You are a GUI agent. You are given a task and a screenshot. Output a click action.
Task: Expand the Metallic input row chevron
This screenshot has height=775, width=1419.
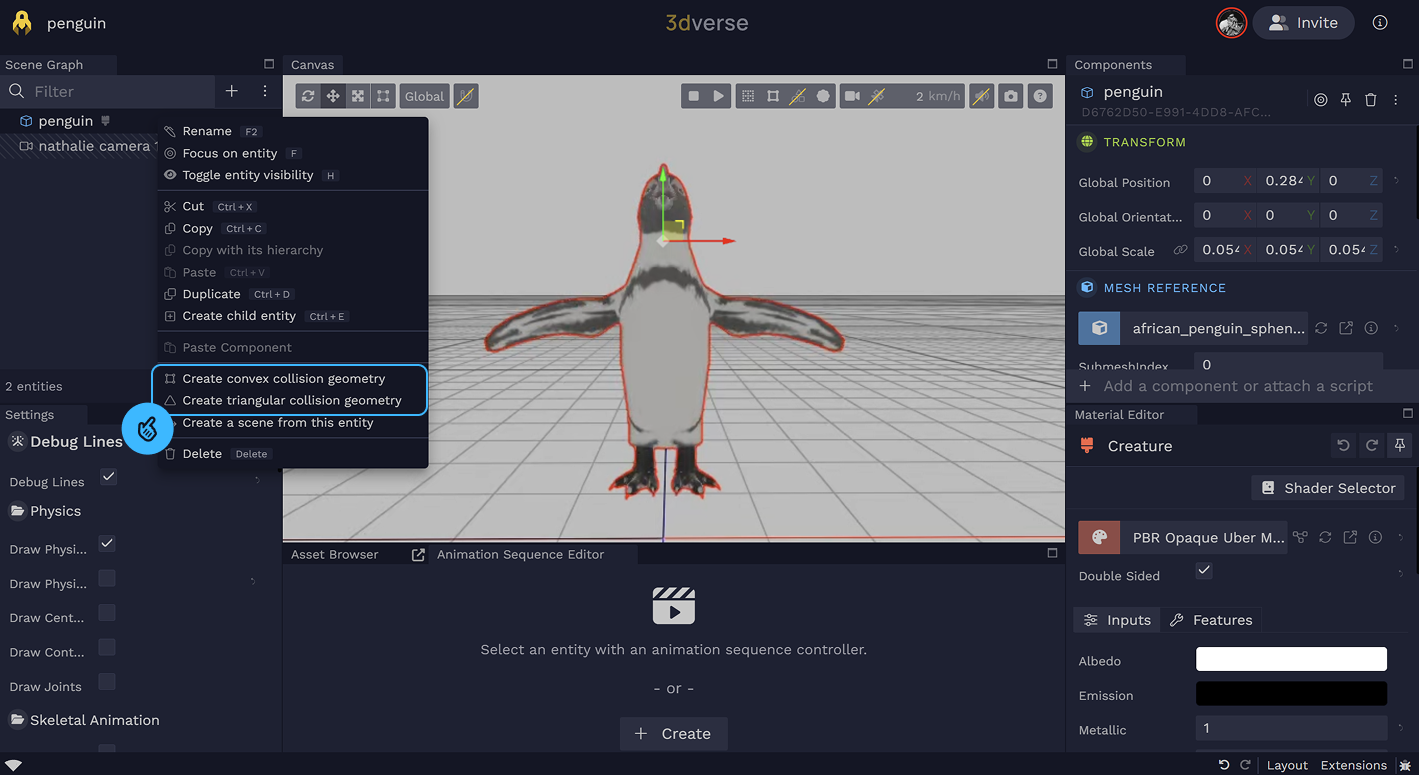[x=1400, y=728]
